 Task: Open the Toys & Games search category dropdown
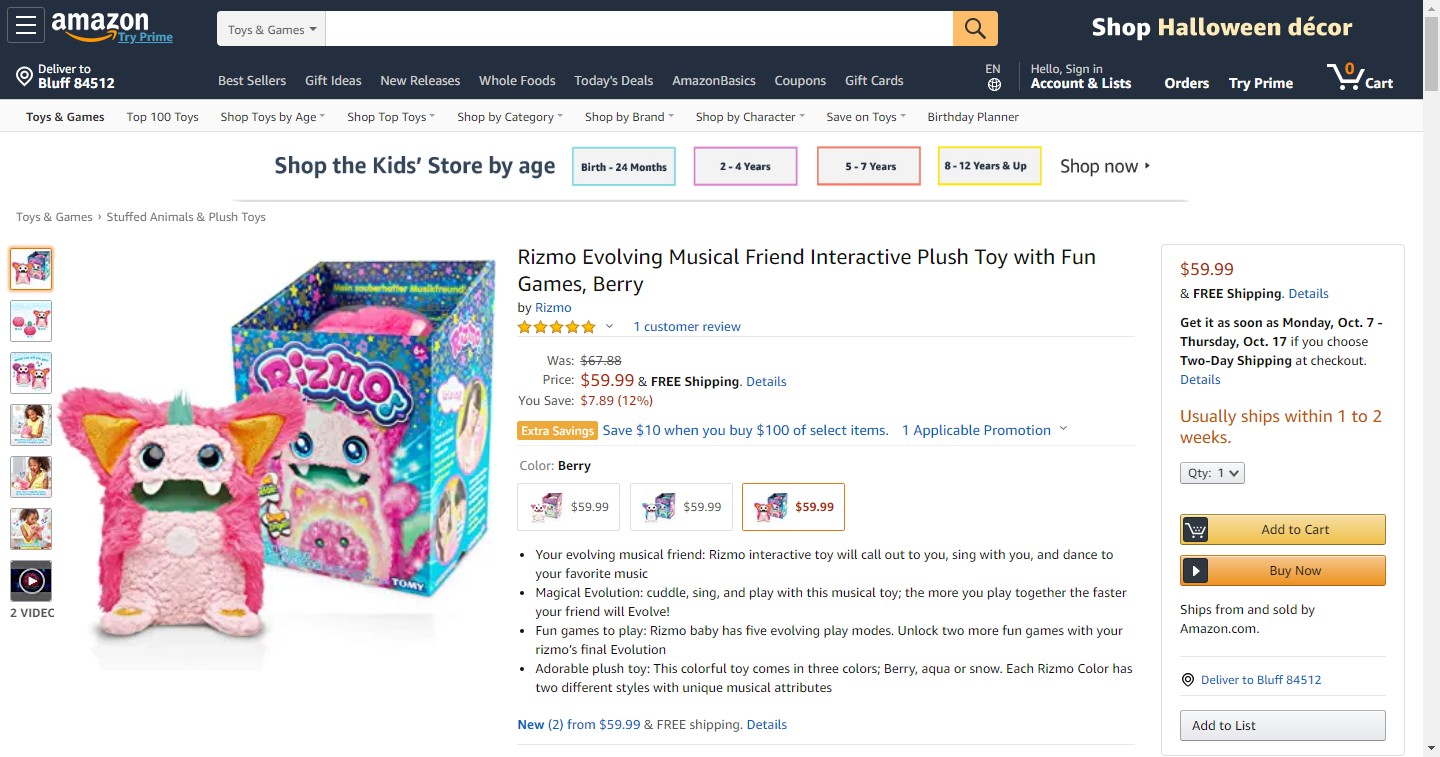(271, 29)
